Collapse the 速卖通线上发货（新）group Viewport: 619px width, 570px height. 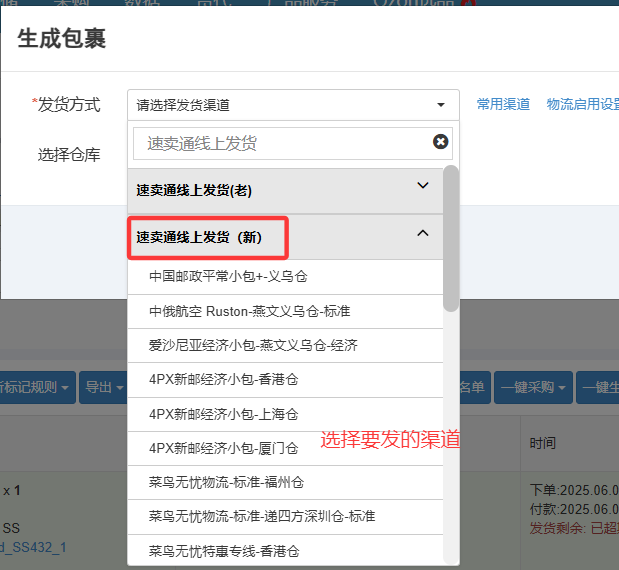pyautogui.click(x=285, y=237)
